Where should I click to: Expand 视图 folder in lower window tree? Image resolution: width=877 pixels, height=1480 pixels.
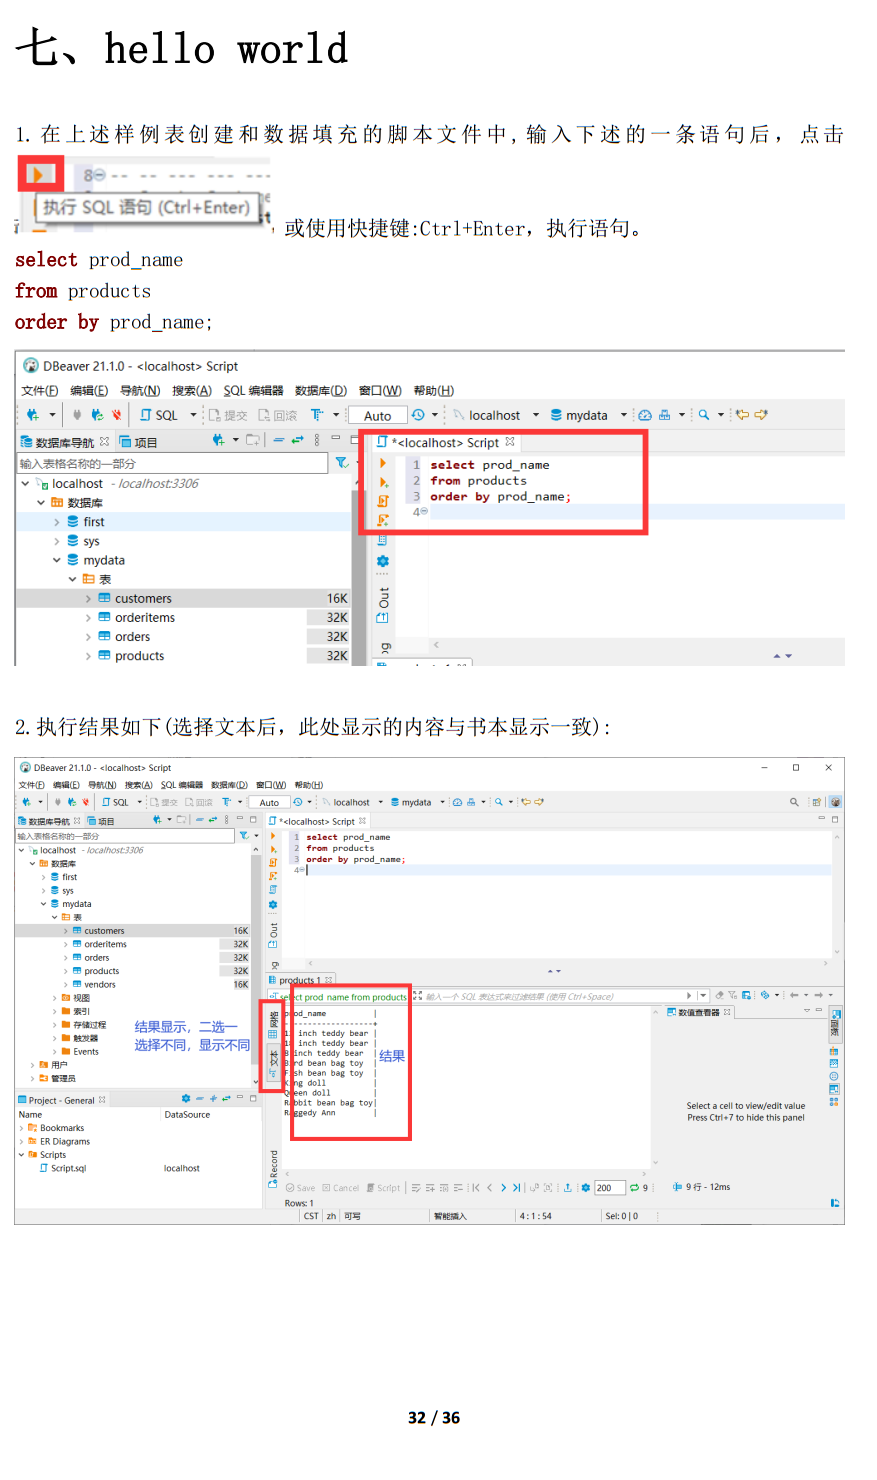(x=54, y=998)
